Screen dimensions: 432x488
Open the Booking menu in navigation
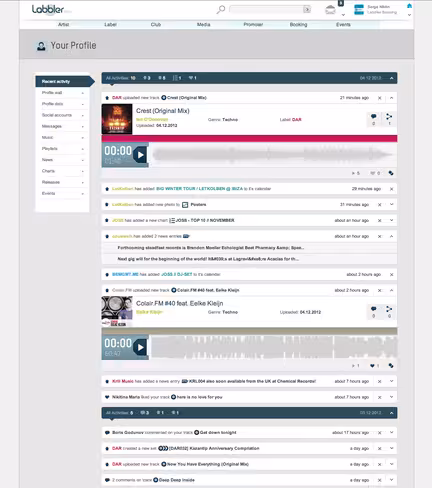point(298,24)
